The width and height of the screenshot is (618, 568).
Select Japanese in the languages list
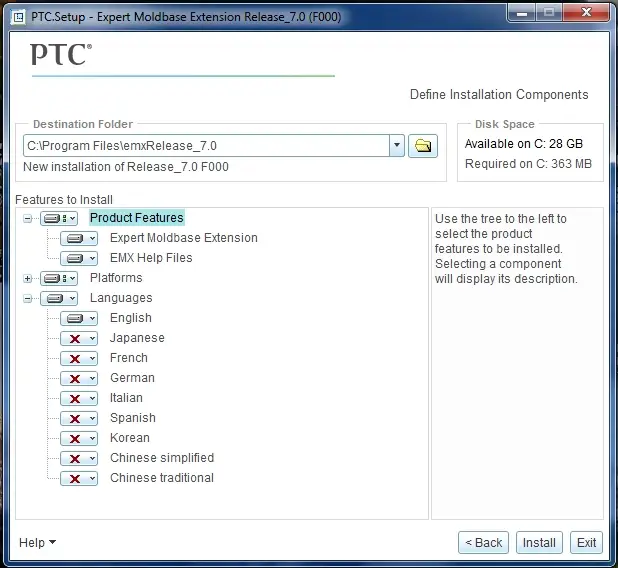coord(137,338)
